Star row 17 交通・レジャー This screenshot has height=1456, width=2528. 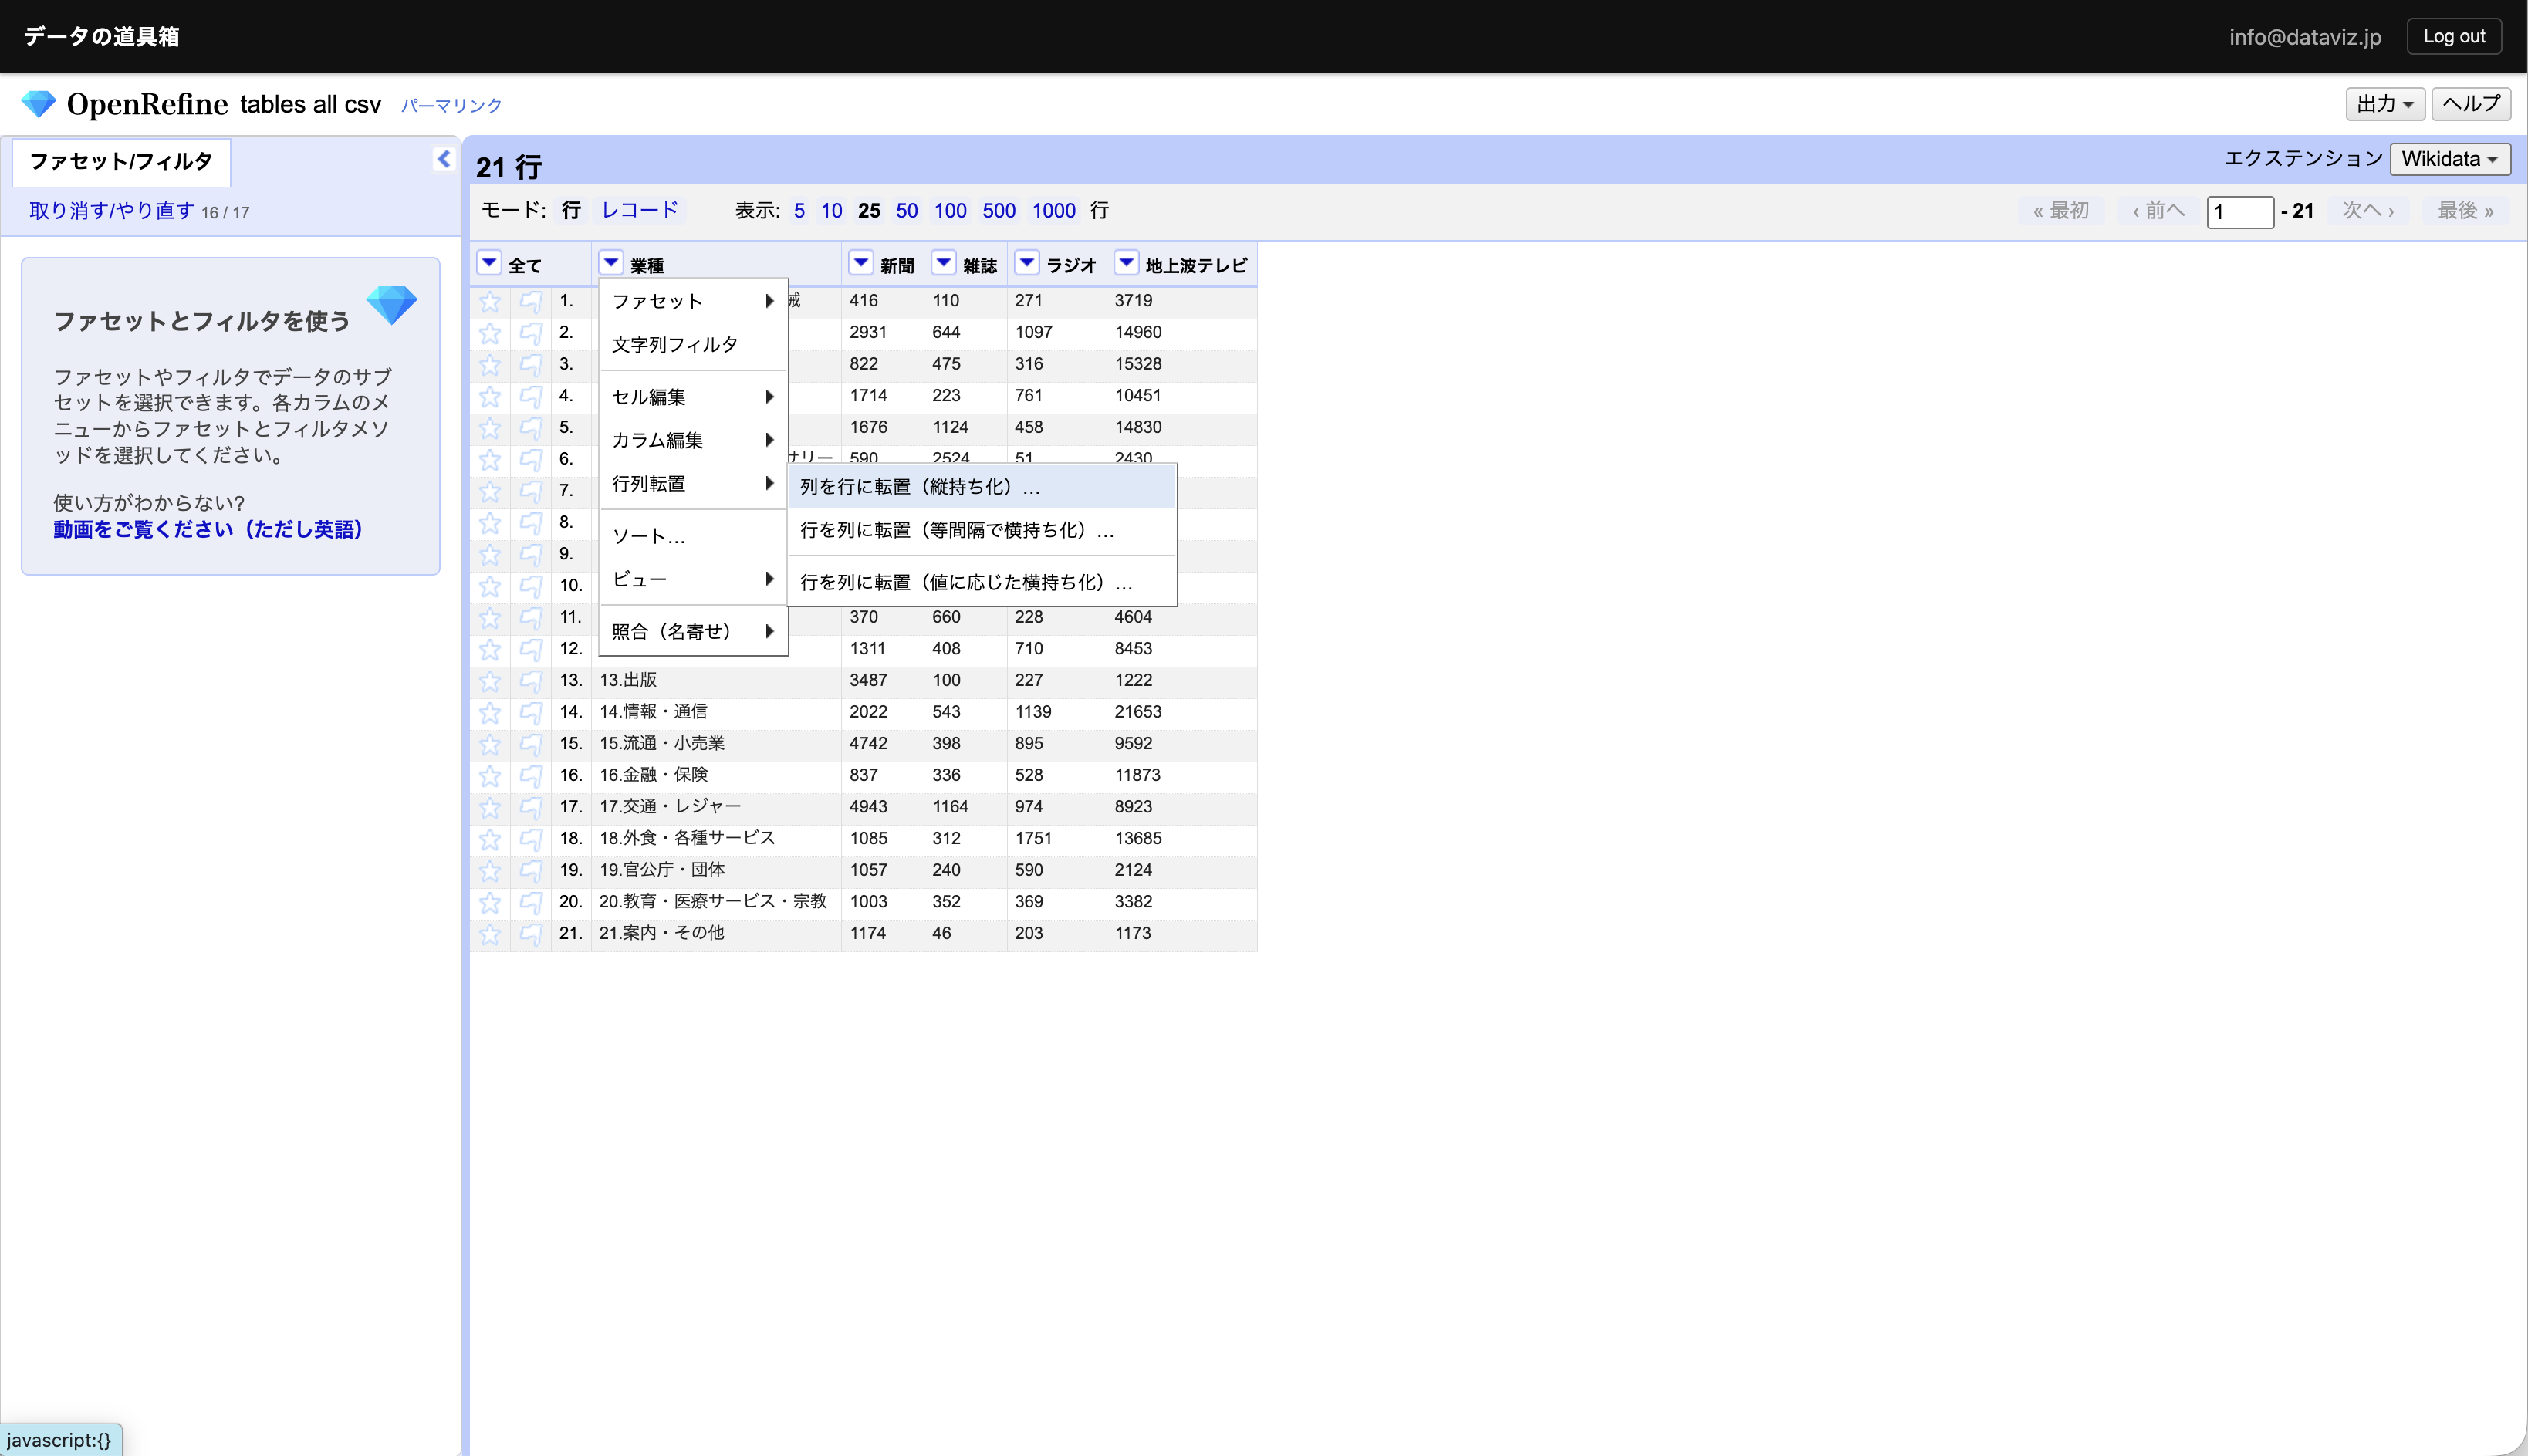pos(490,807)
